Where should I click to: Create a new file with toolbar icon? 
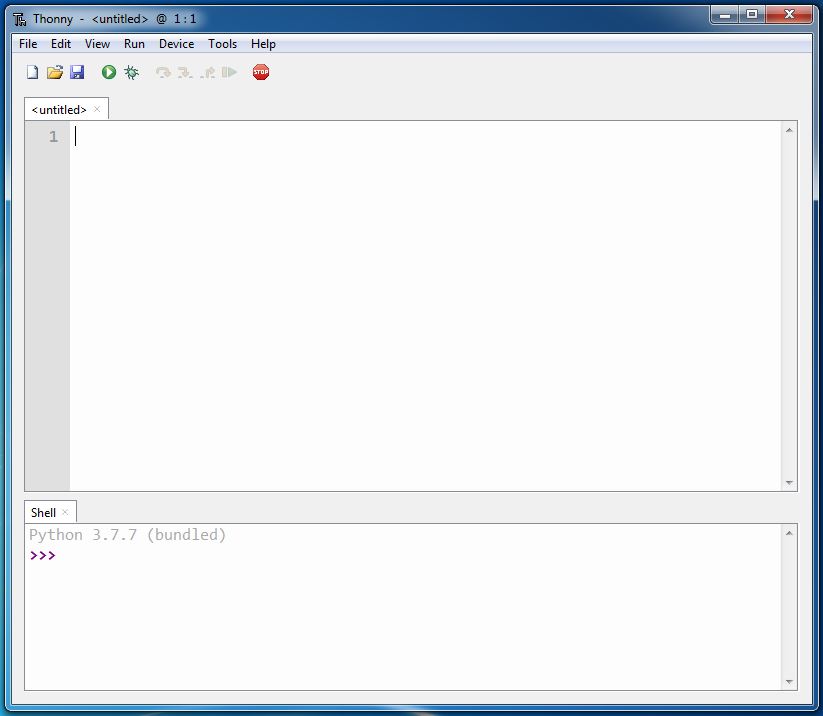[x=33, y=72]
